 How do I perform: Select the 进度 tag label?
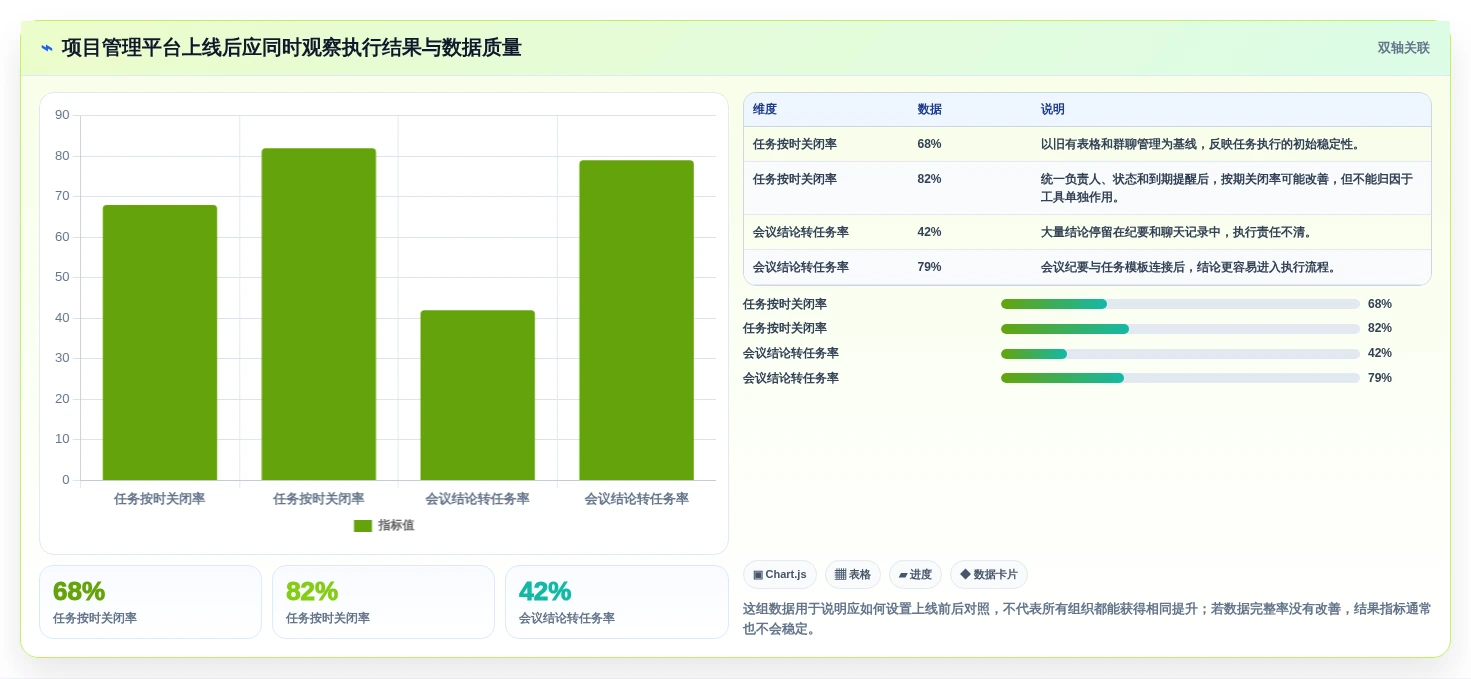921,575
